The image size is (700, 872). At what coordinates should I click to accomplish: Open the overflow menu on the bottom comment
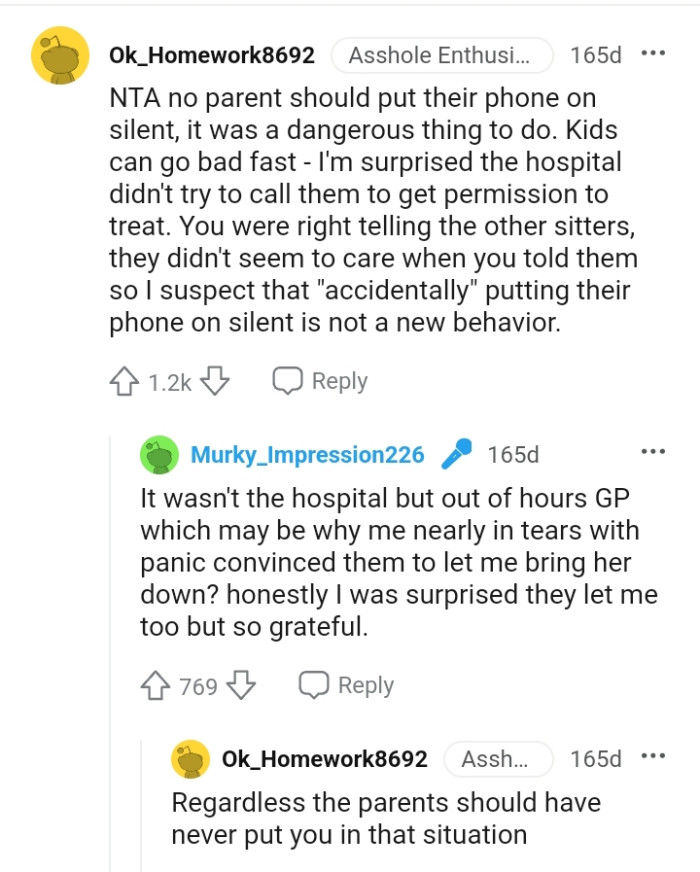pyautogui.click(x=653, y=758)
